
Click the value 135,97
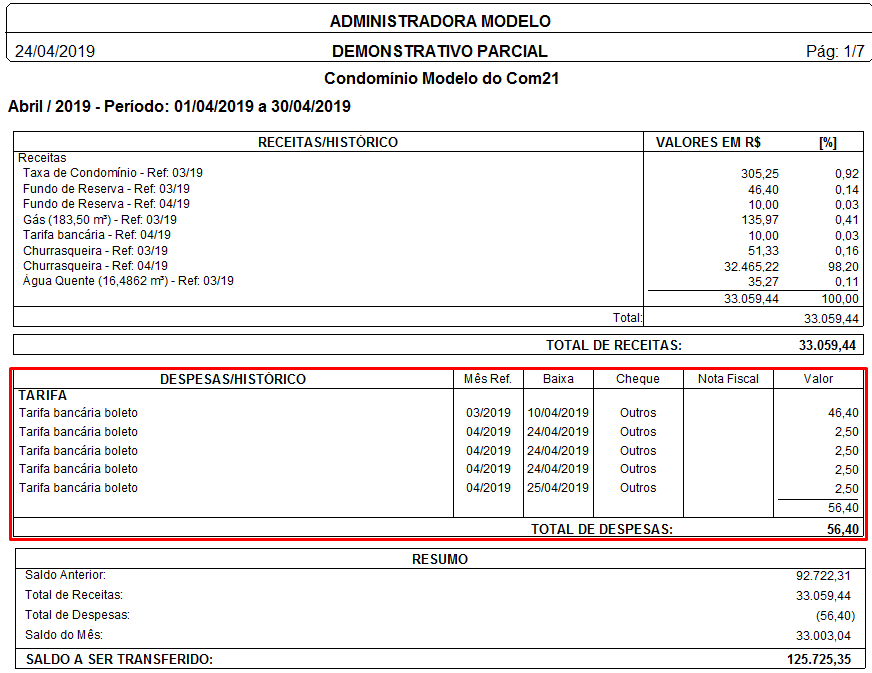point(760,220)
